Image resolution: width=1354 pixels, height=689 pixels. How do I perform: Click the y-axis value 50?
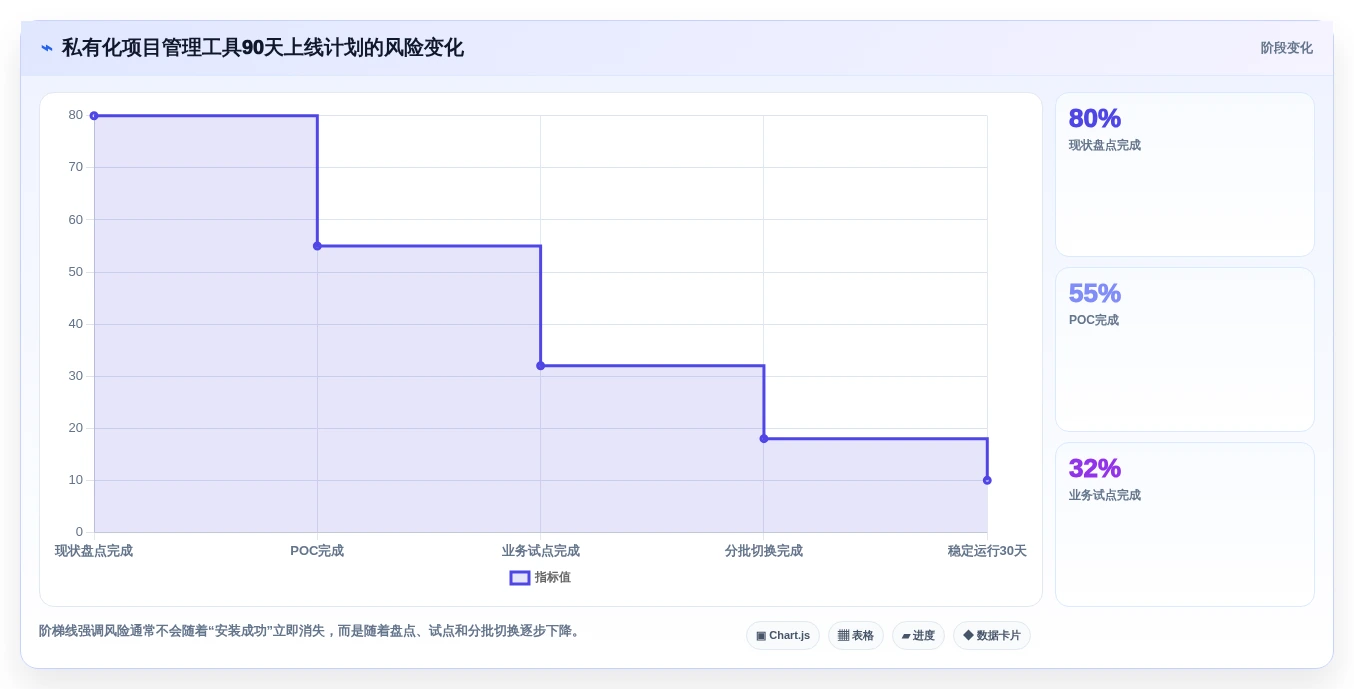(x=76, y=272)
